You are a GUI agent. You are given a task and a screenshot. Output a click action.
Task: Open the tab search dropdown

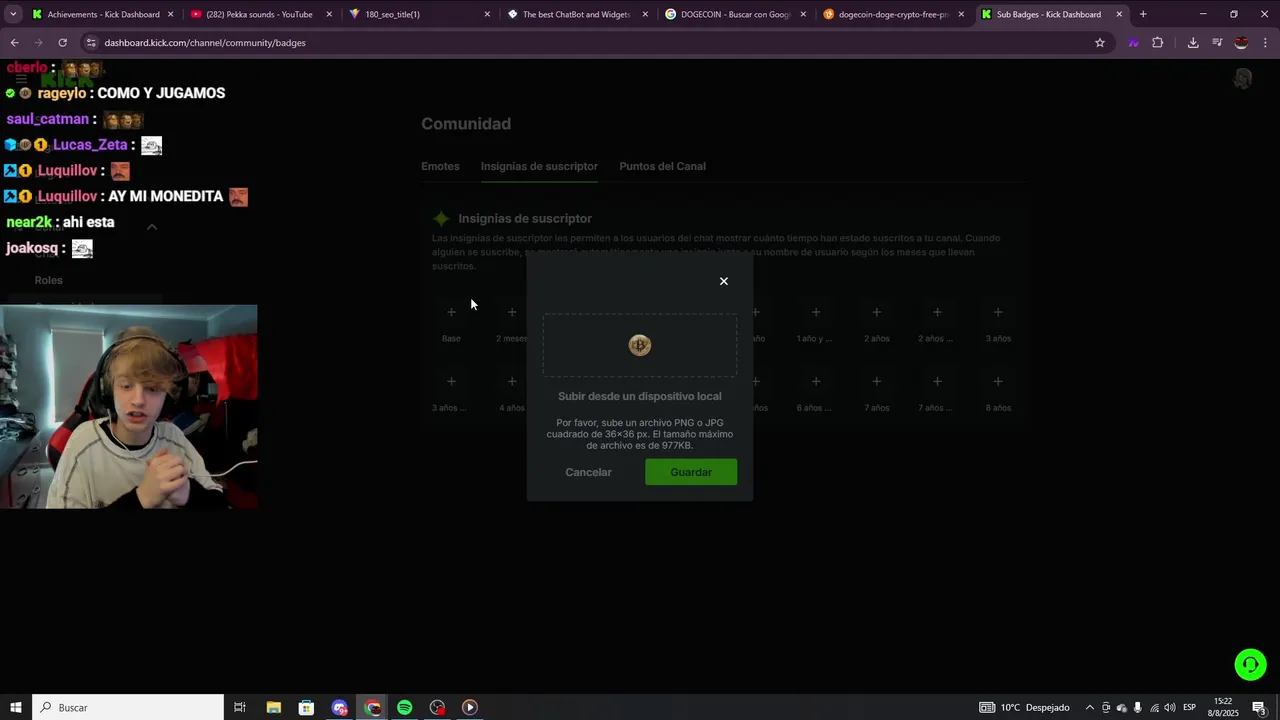[x=13, y=14]
